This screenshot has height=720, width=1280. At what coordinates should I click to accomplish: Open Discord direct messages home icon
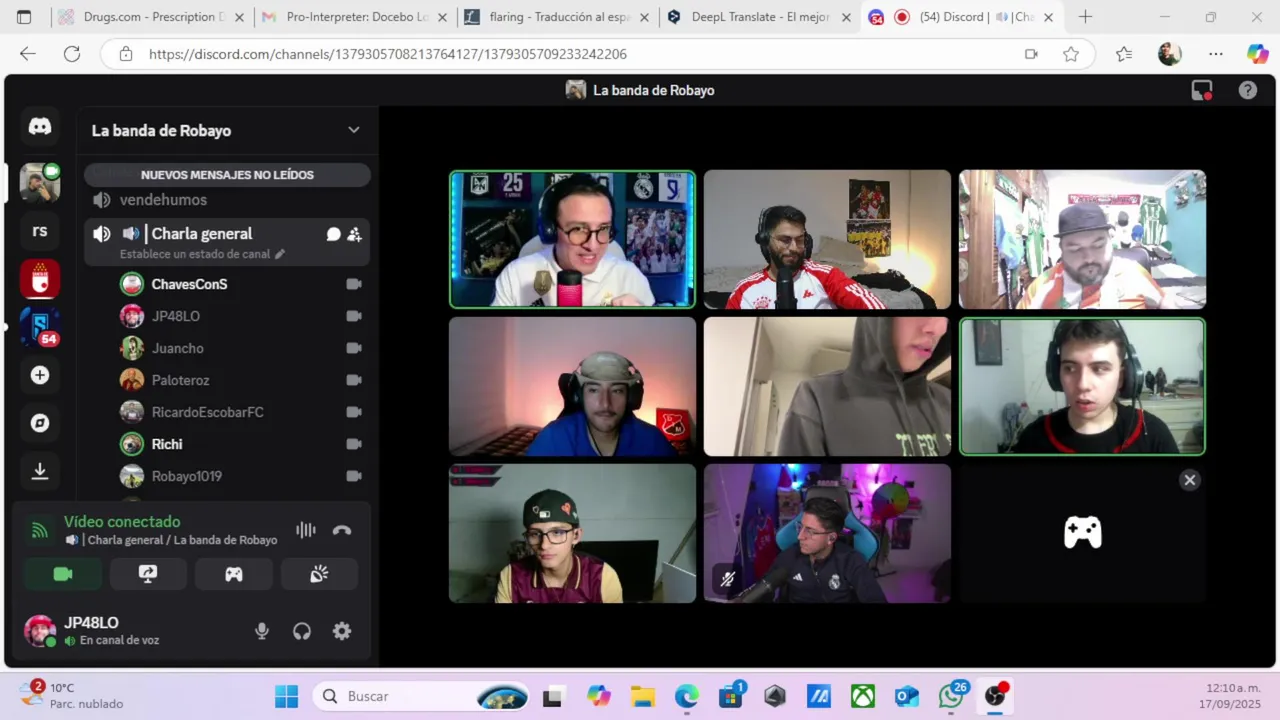40,127
